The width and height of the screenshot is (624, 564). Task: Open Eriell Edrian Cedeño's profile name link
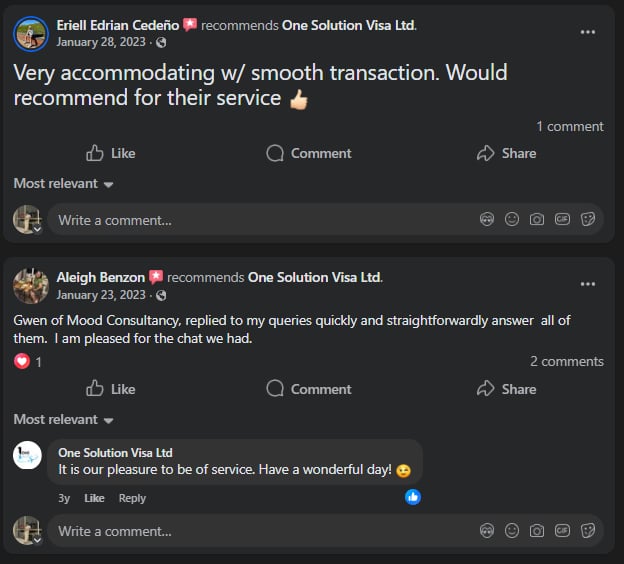[x=119, y=25]
